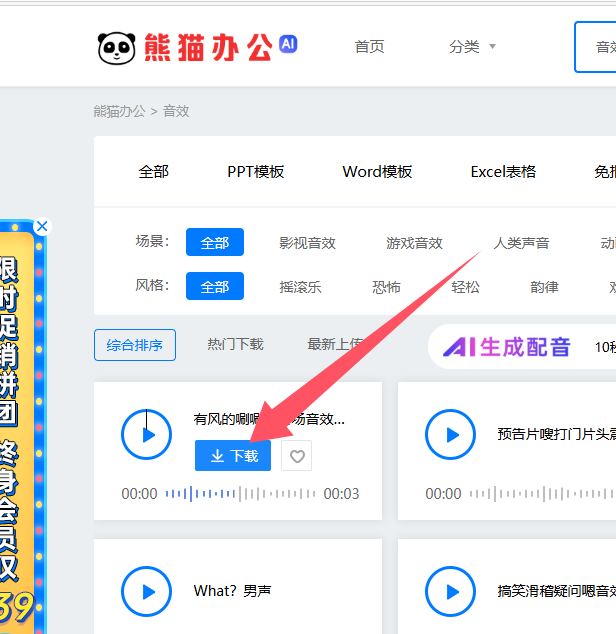The image size is (616, 634).
Task: Click 熊猫办公 breadcrumb link
Action: 119,111
